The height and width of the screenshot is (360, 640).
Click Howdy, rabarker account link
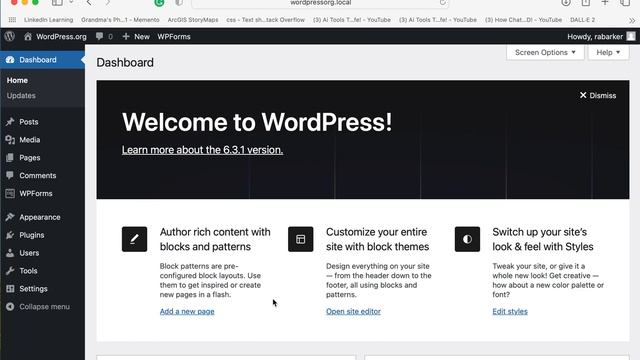pyautogui.click(x=595, y=36)
